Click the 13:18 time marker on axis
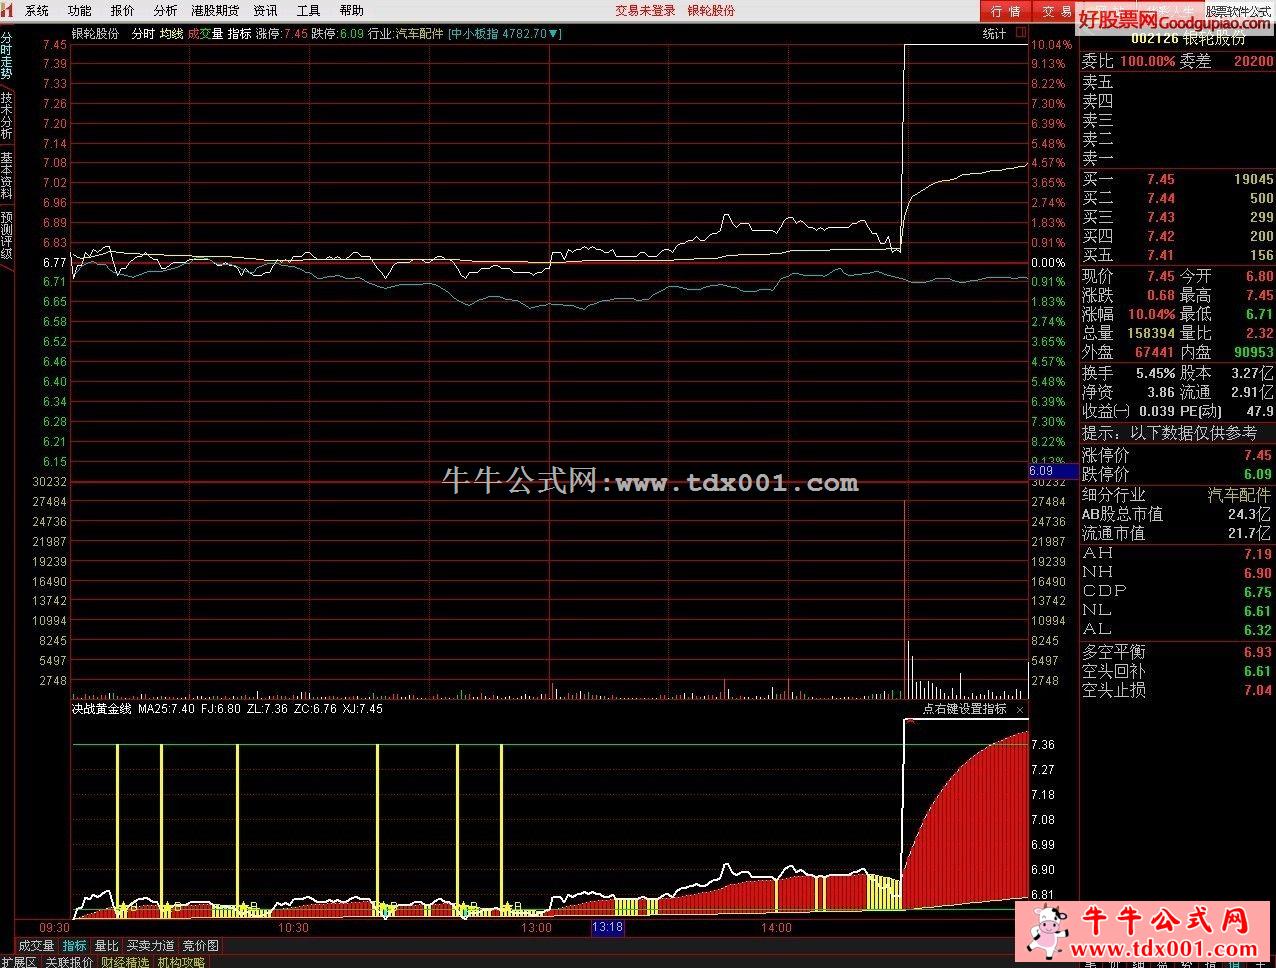The image size is (1276, 968). tap(608, 927)
